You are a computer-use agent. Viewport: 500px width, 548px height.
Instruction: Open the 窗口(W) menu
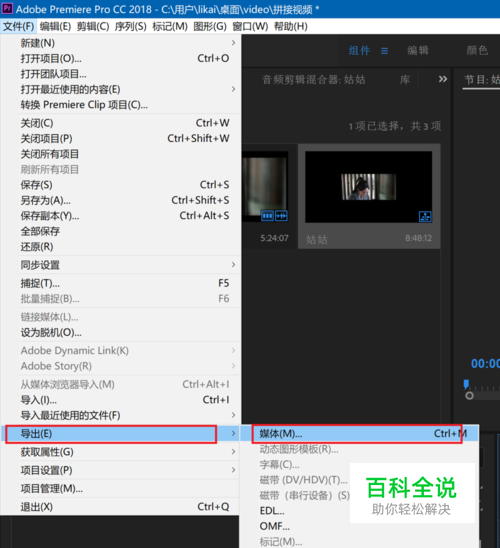tap(250, 27)
